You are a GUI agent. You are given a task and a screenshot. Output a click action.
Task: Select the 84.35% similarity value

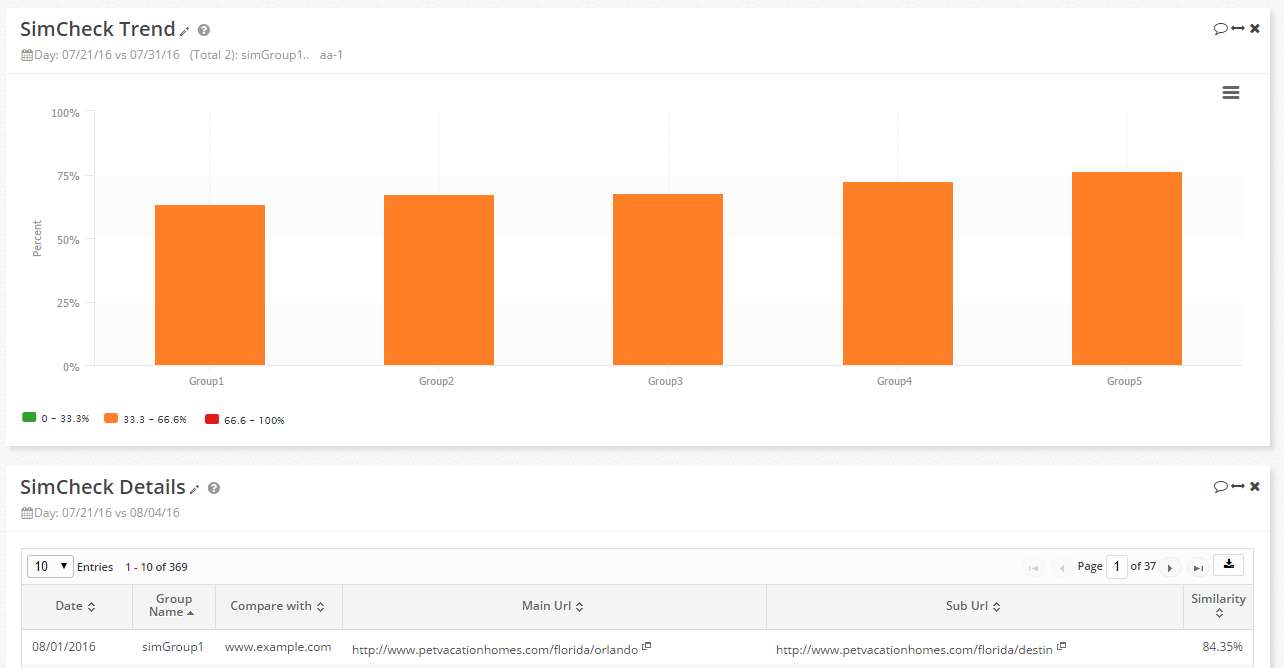[1222, 647]
